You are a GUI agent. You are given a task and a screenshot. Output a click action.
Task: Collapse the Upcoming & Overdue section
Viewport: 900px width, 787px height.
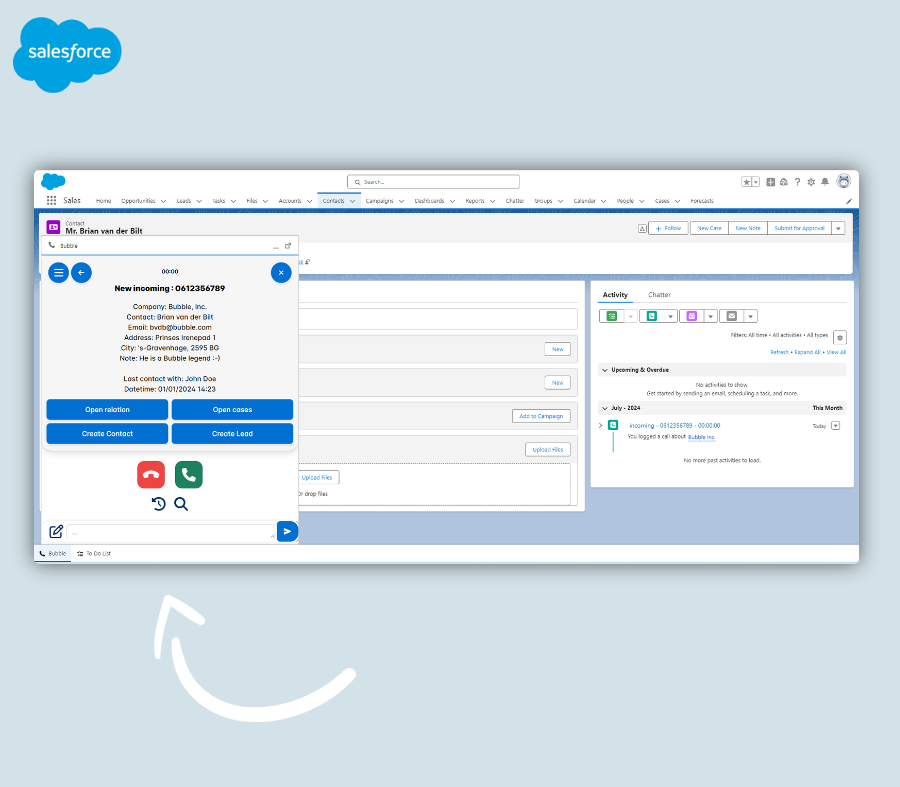tap(605, 370)
